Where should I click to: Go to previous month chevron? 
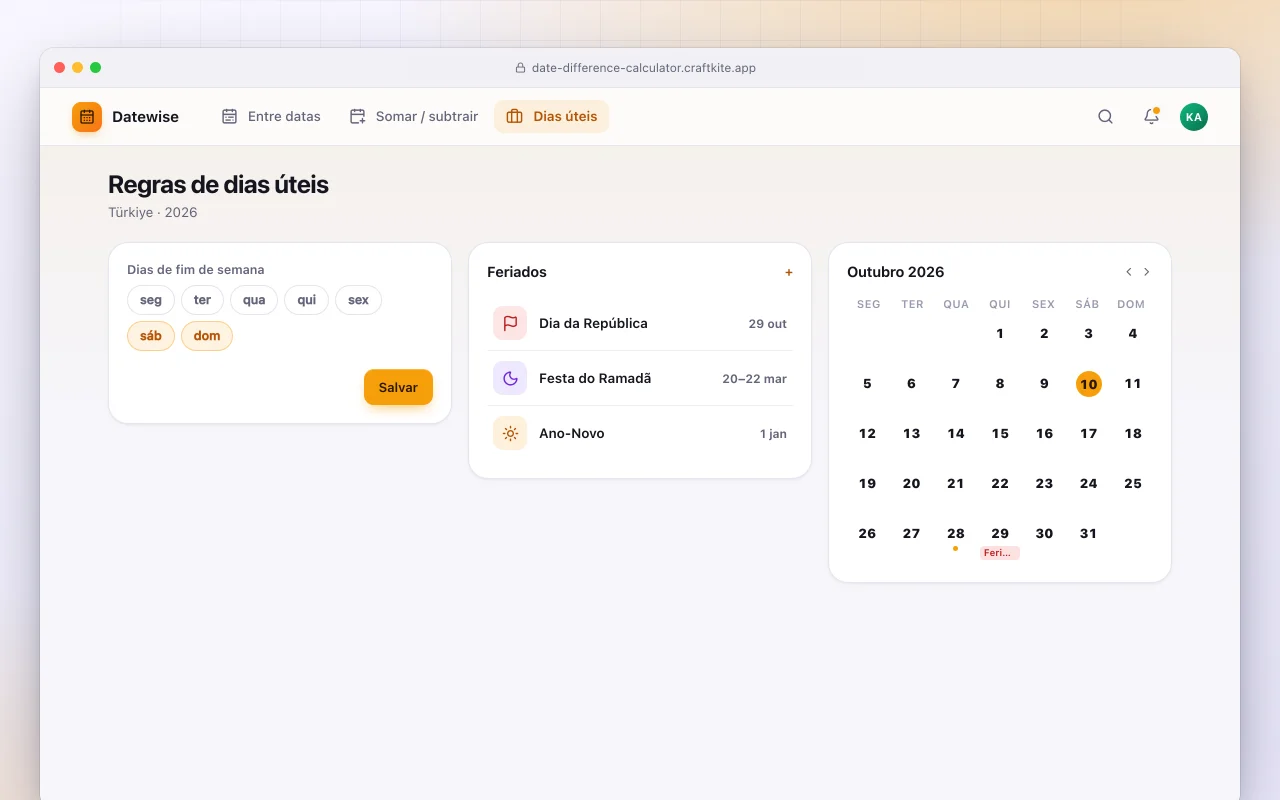click(x=1128, y=272)
